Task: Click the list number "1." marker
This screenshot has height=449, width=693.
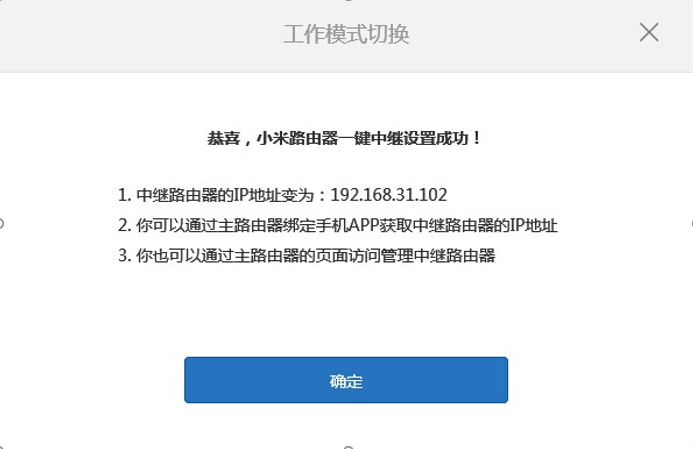Action: (x=124, y=195)
